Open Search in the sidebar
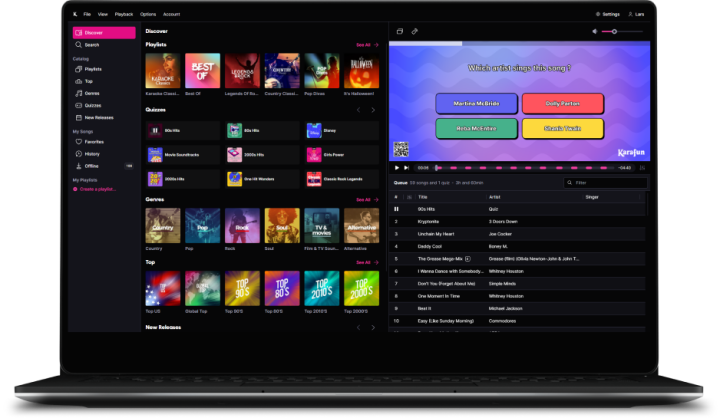Image resolution: width=720 pixels, height=418 pixels. (87, 45)
